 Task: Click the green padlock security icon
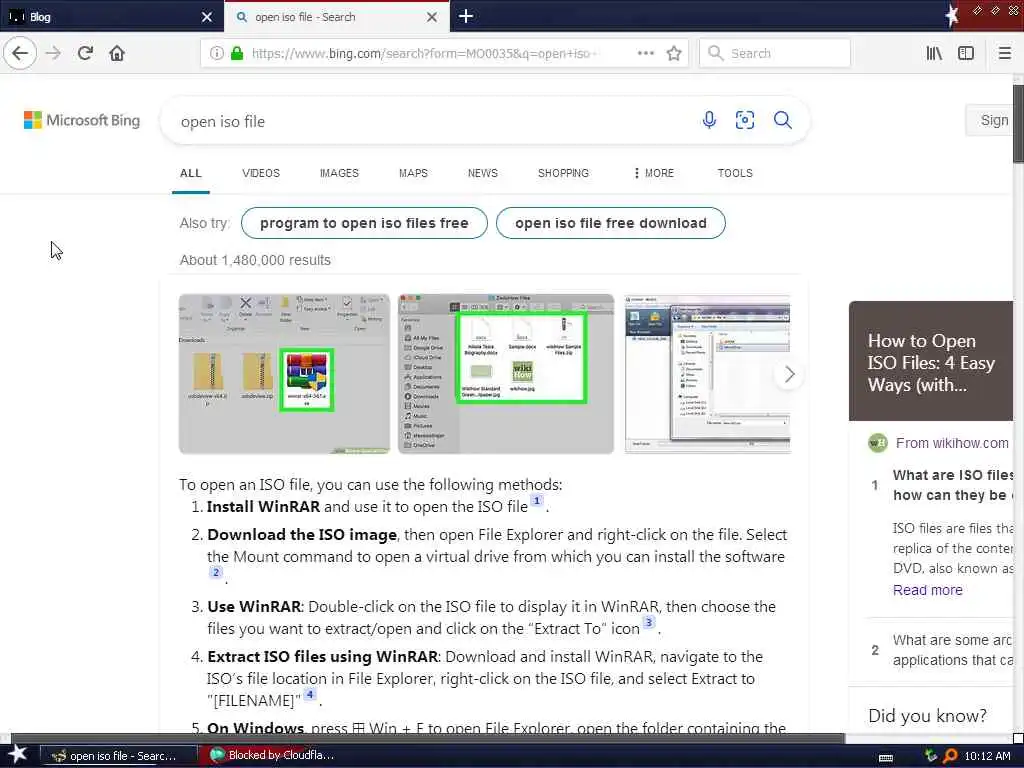pos(237,53)
